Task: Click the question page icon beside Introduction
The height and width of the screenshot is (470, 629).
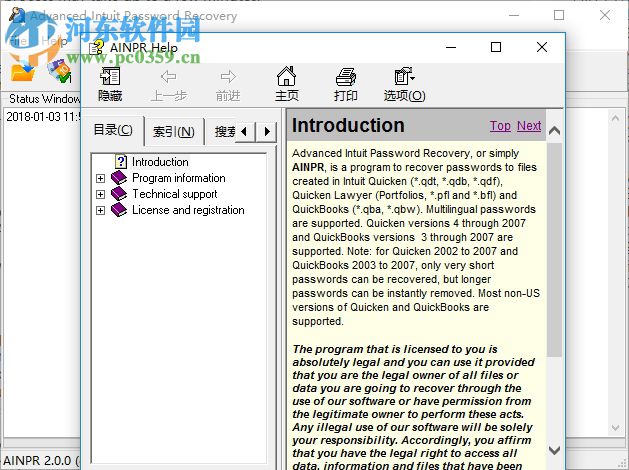Action: tap(121, 162)
